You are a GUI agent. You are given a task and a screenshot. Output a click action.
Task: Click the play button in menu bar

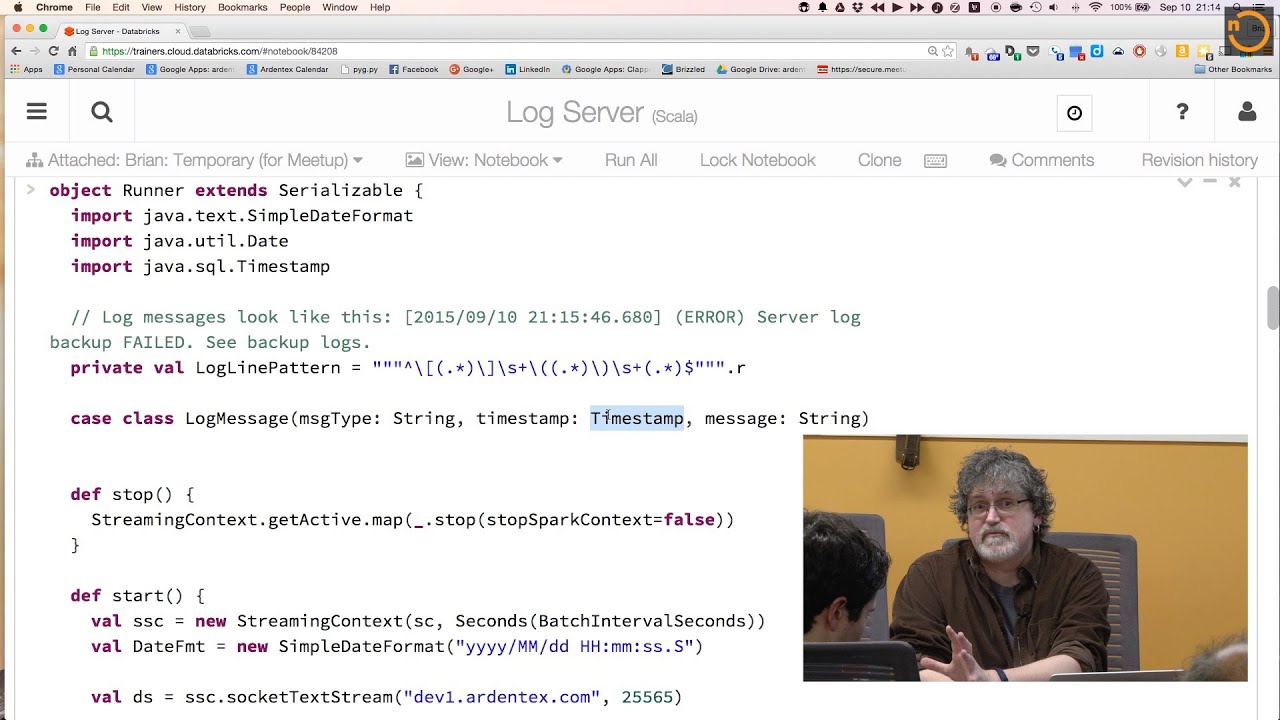click(897, 7)
